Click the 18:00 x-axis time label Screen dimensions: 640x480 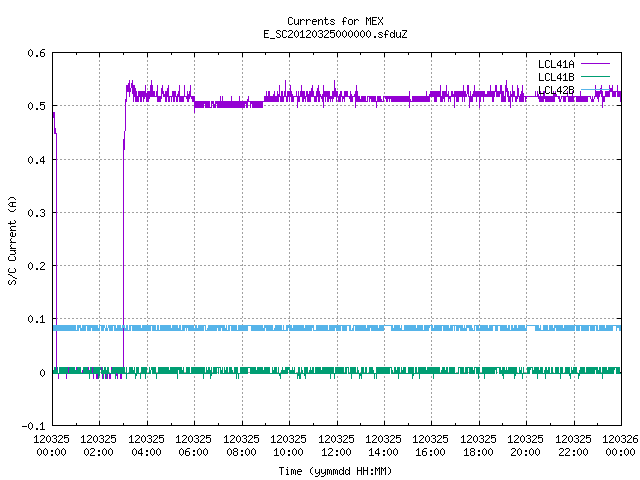tap(478, 452)
